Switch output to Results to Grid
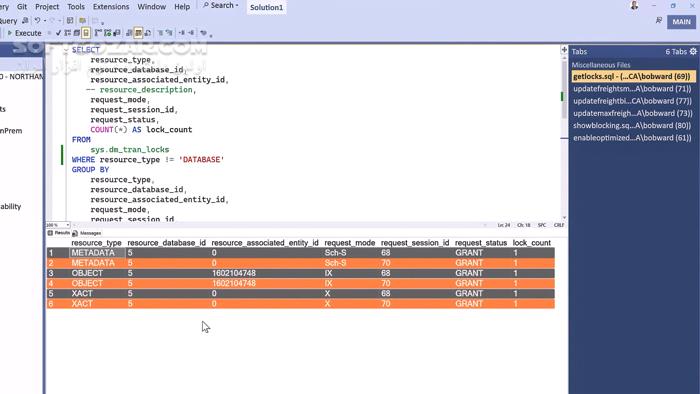 (138, 33)
